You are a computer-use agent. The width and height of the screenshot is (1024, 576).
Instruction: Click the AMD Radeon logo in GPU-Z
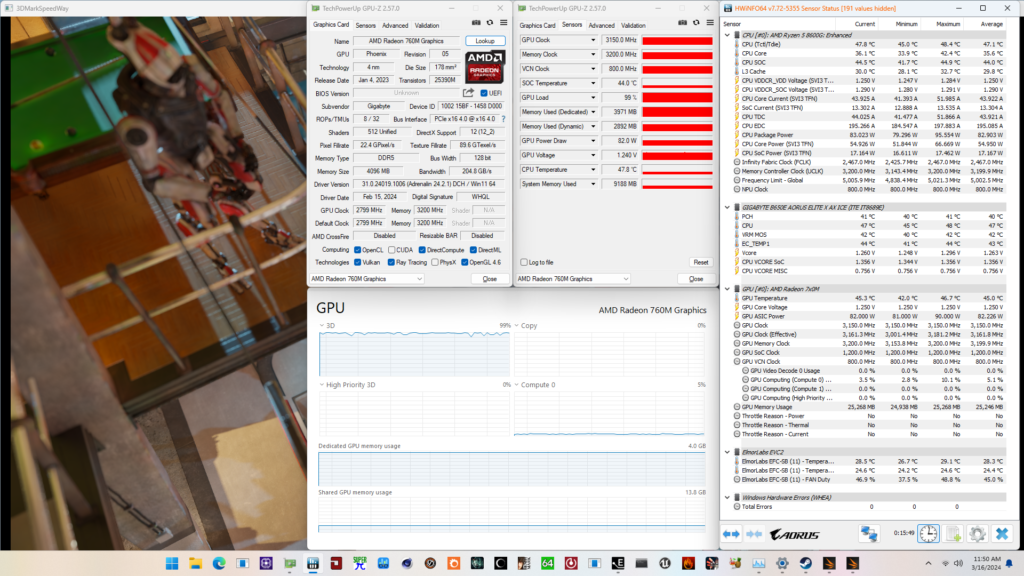(x=485, y=67)
